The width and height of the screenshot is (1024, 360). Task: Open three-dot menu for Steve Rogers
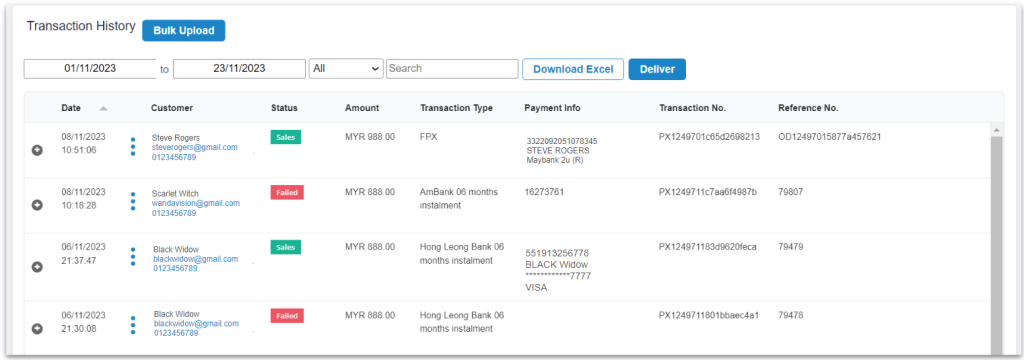[133, 147]
